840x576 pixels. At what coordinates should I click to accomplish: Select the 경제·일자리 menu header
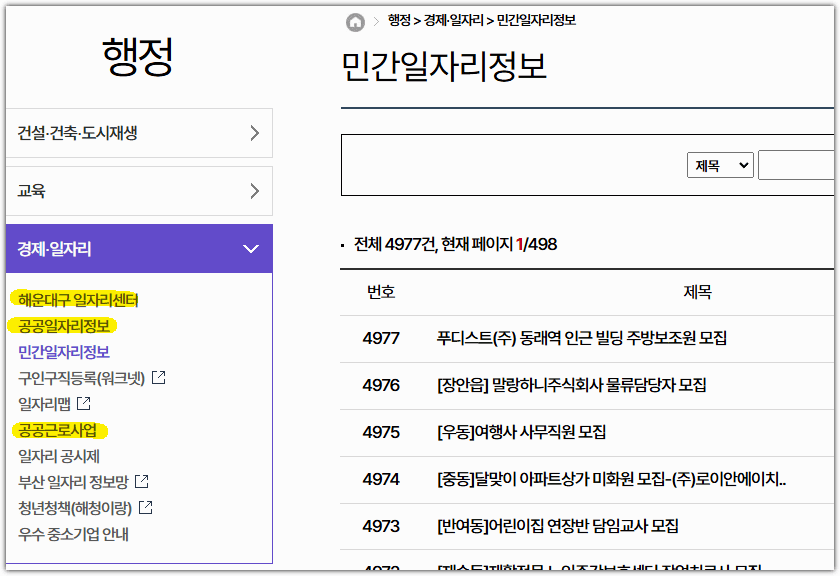139,249
